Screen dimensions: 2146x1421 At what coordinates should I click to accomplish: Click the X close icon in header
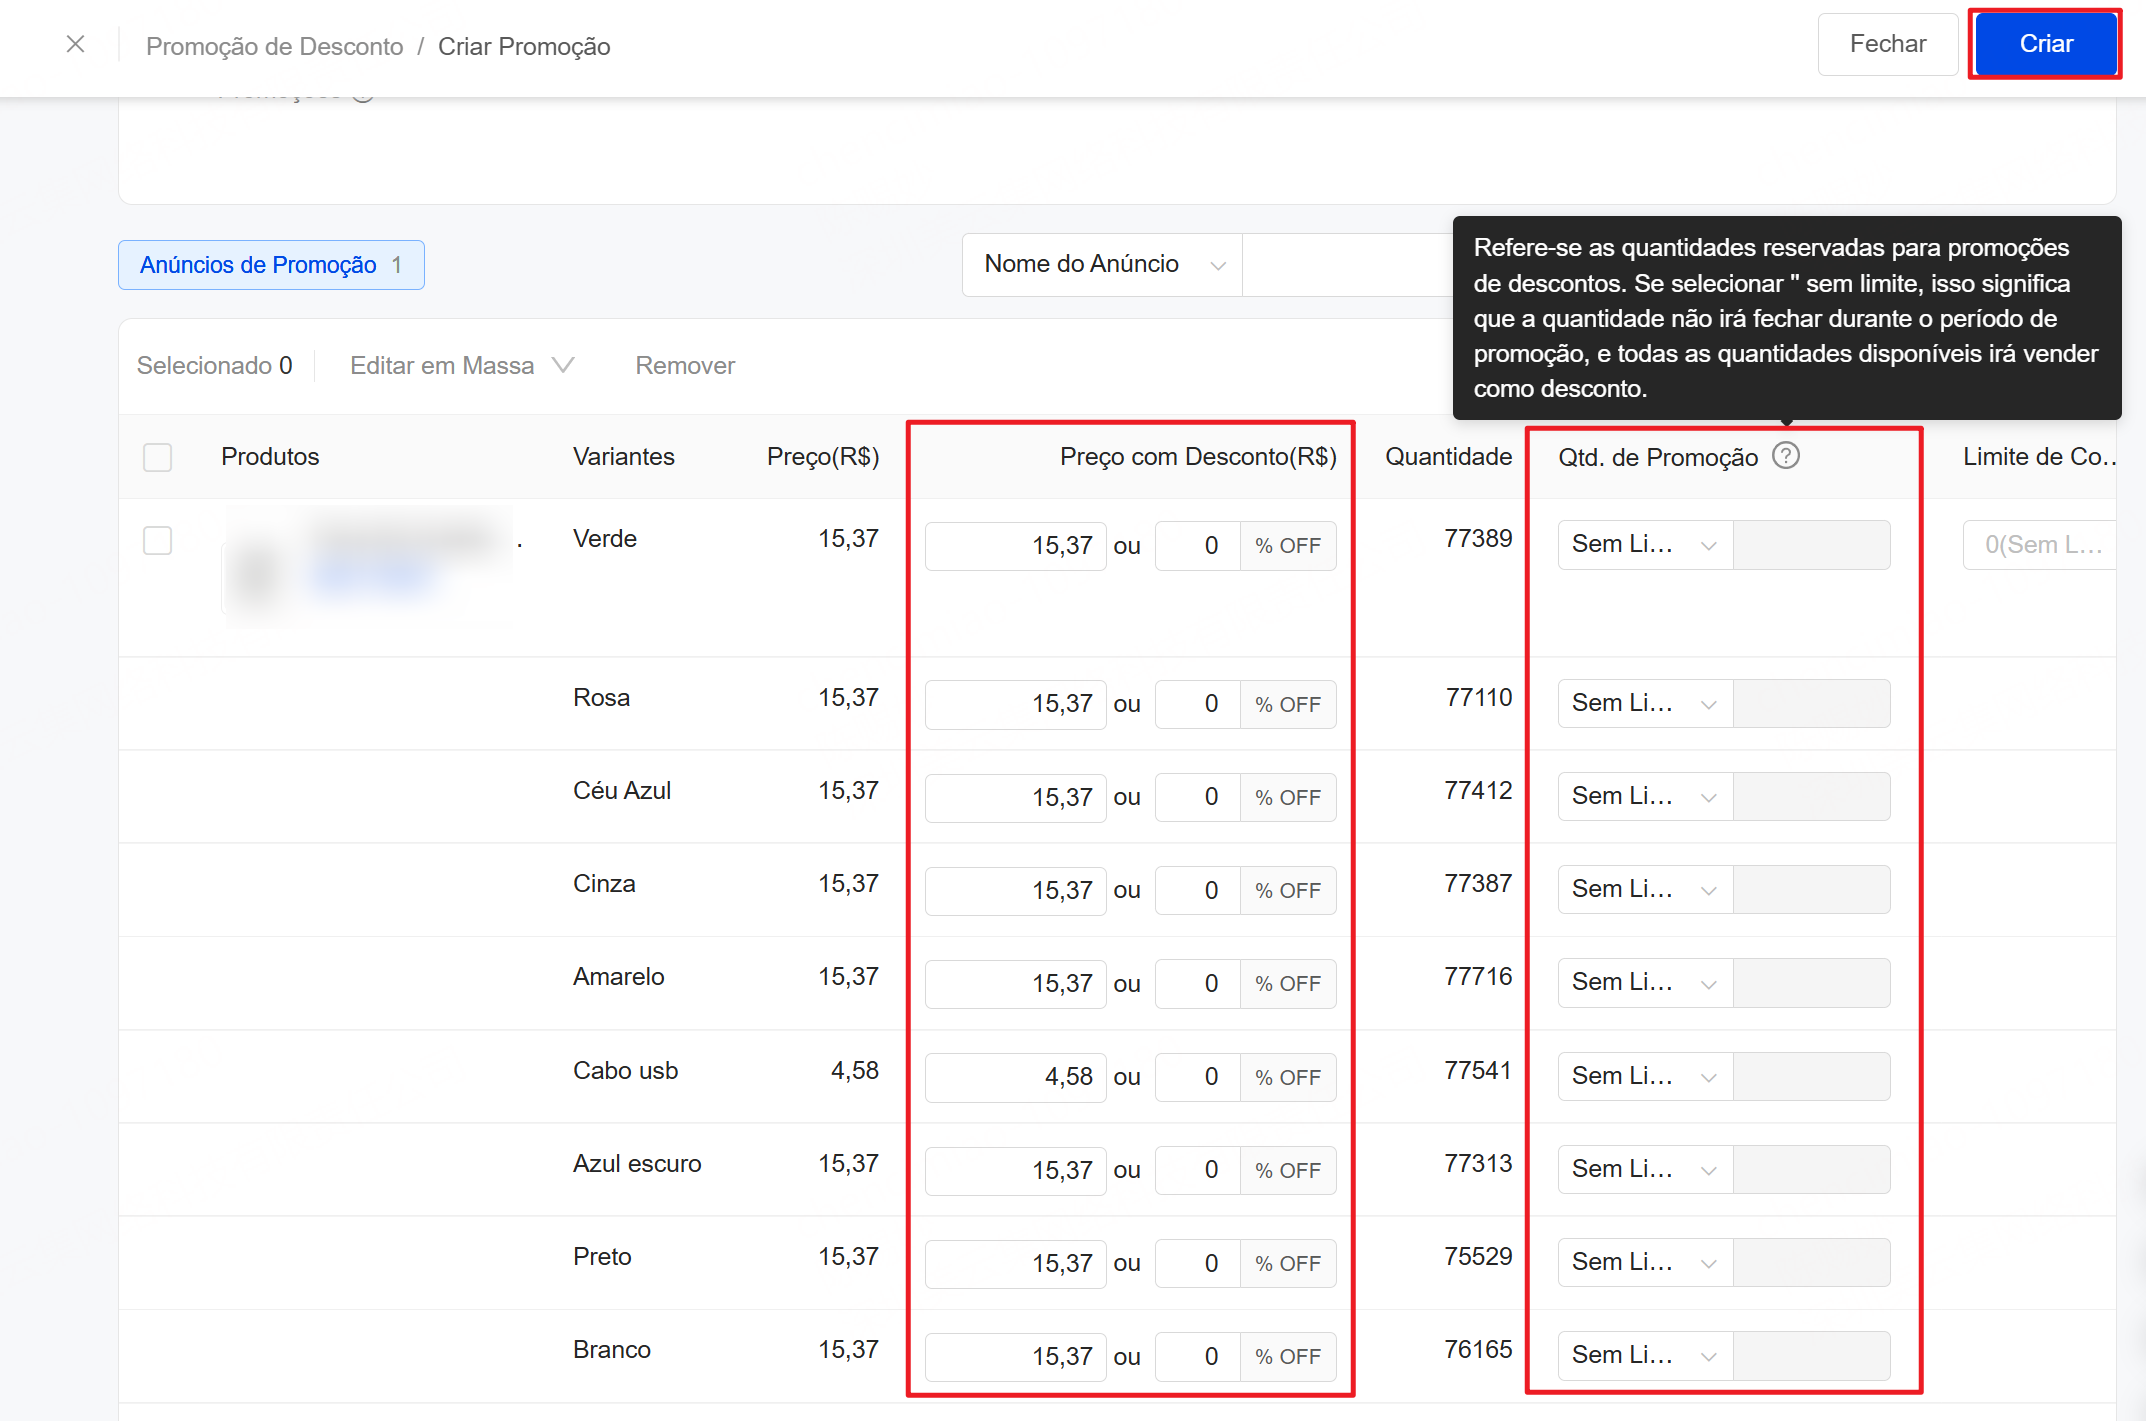[75, 44]
